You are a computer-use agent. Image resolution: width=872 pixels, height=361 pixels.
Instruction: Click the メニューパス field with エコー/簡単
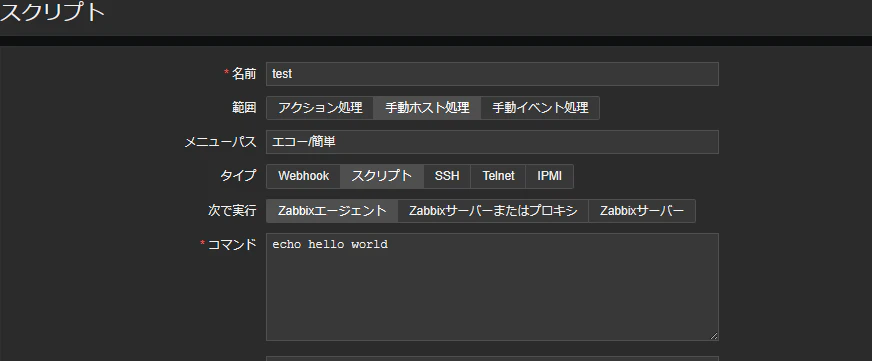click(x=492, y=142)
